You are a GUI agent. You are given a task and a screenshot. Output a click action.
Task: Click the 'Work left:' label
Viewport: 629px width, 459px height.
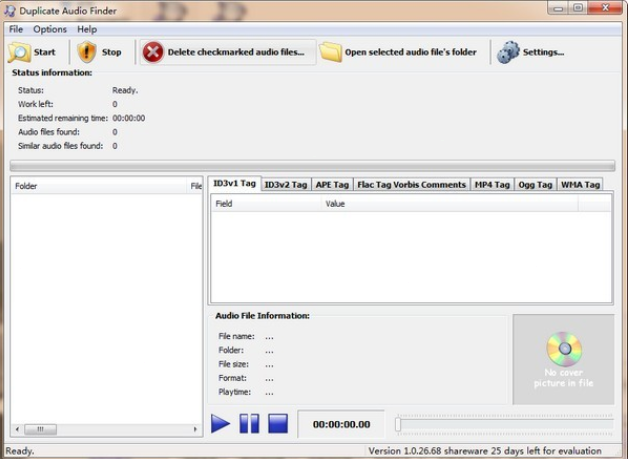click(36, 104)
